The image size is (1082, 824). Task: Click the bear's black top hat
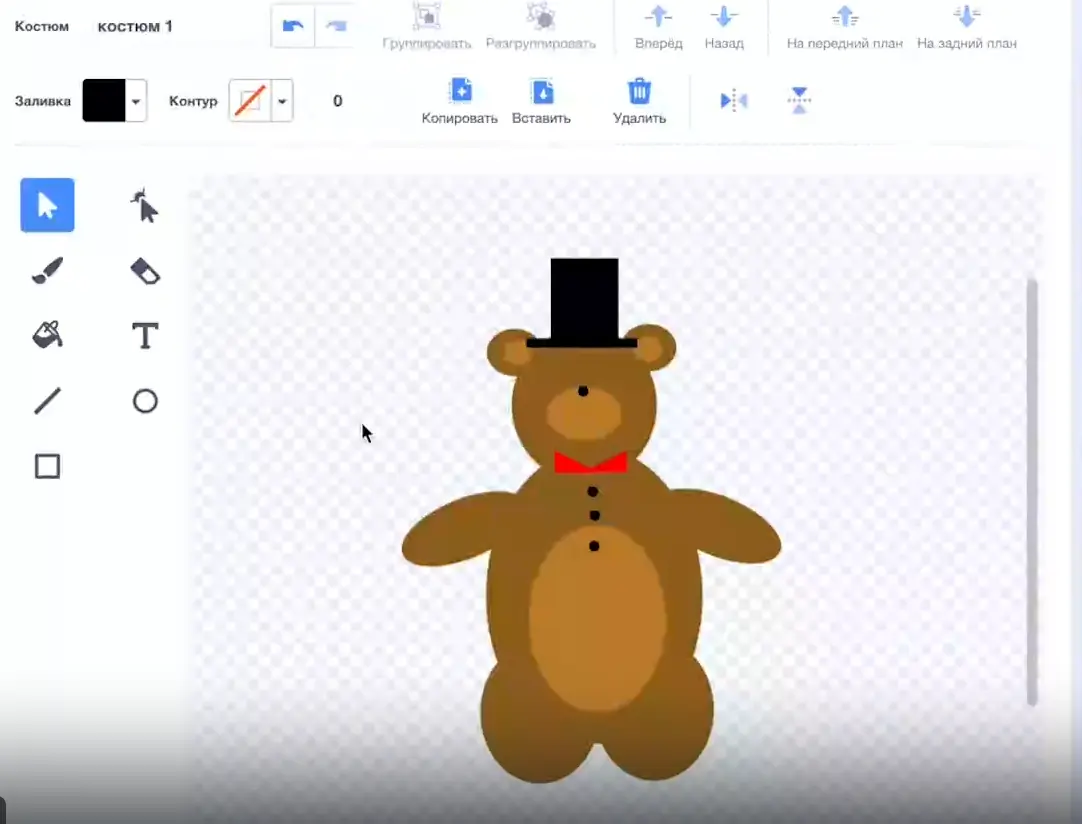(583, 302)
